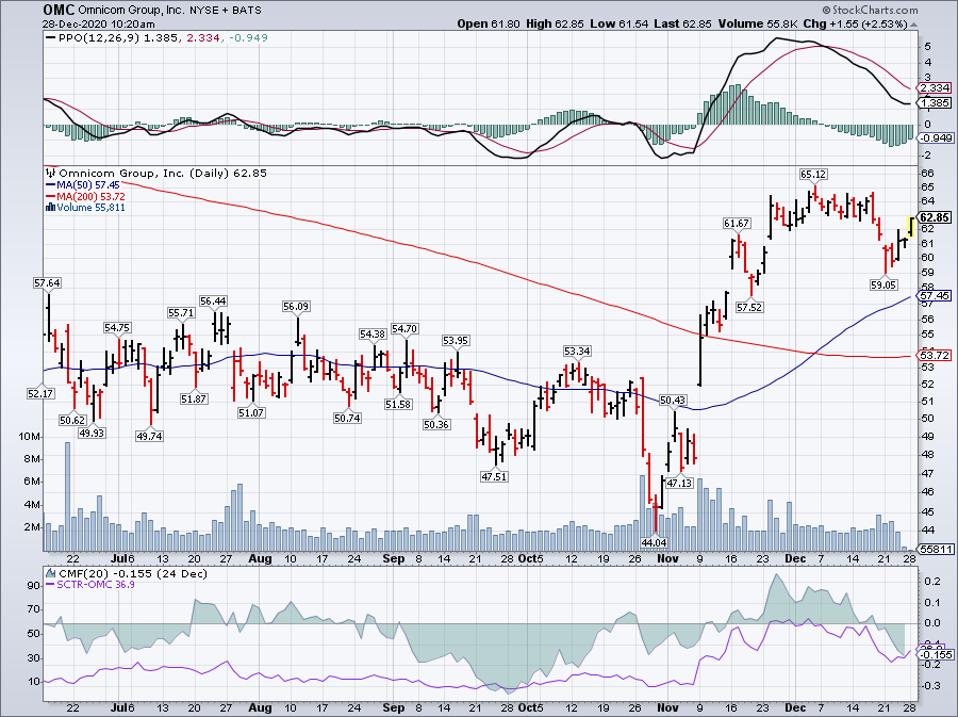The height and width of the screenshot is (717, 958).
Task: Click the High 62.85 value in the header
Action: click(555, 24)
